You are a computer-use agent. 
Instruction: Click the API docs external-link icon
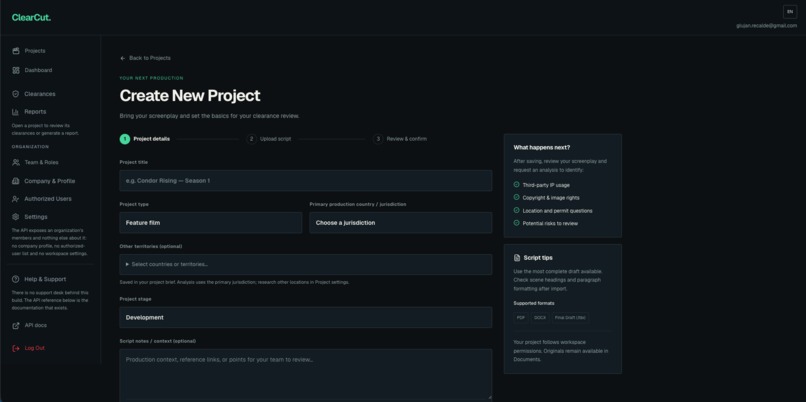coord(16,325)
